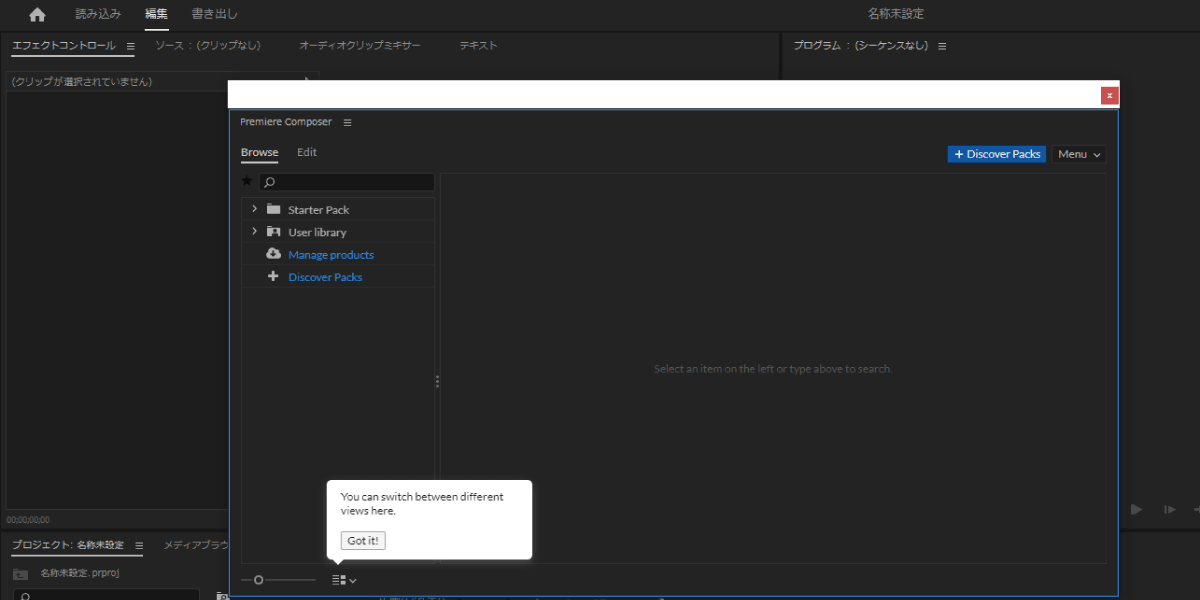Open the Premiere Composer panel menu icon
The height and width of the screenshot is (600, 1200).
click(x=347, y=122)
